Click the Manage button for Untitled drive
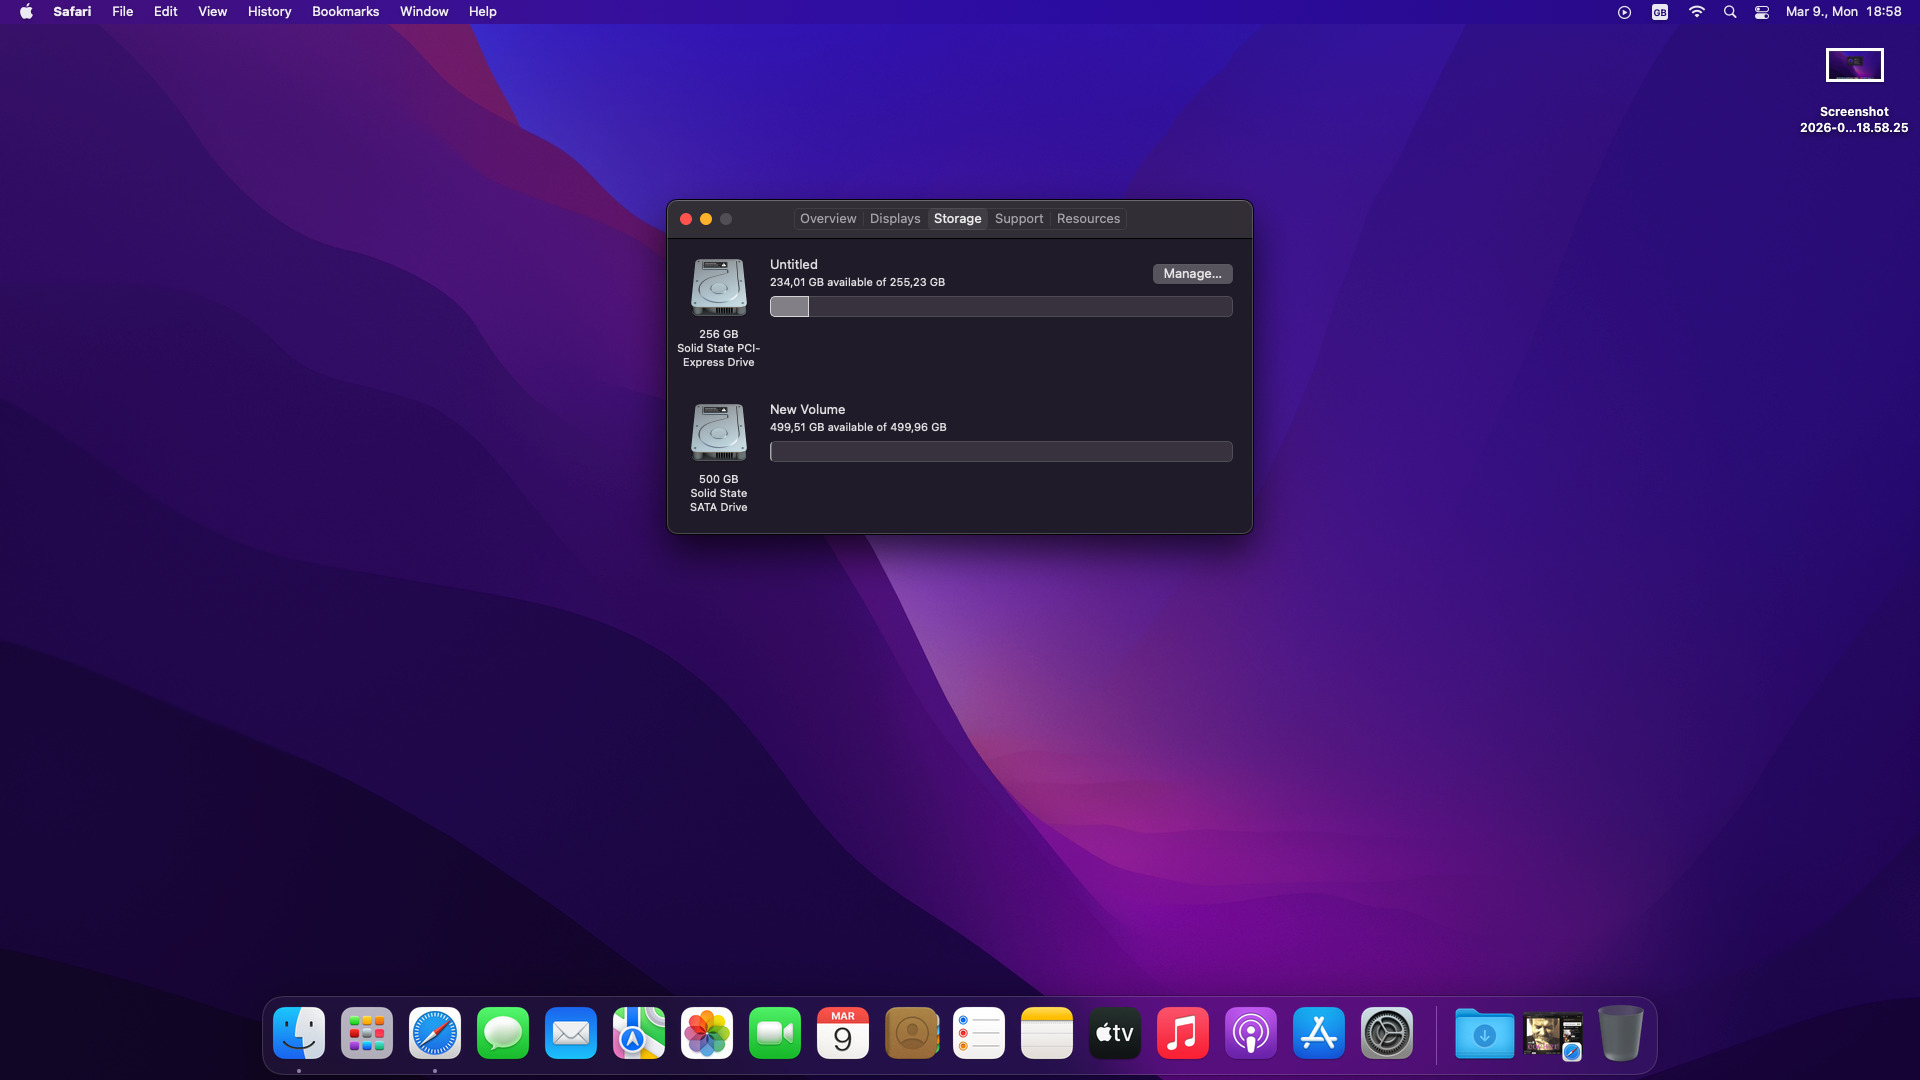 click(1191, 273)
